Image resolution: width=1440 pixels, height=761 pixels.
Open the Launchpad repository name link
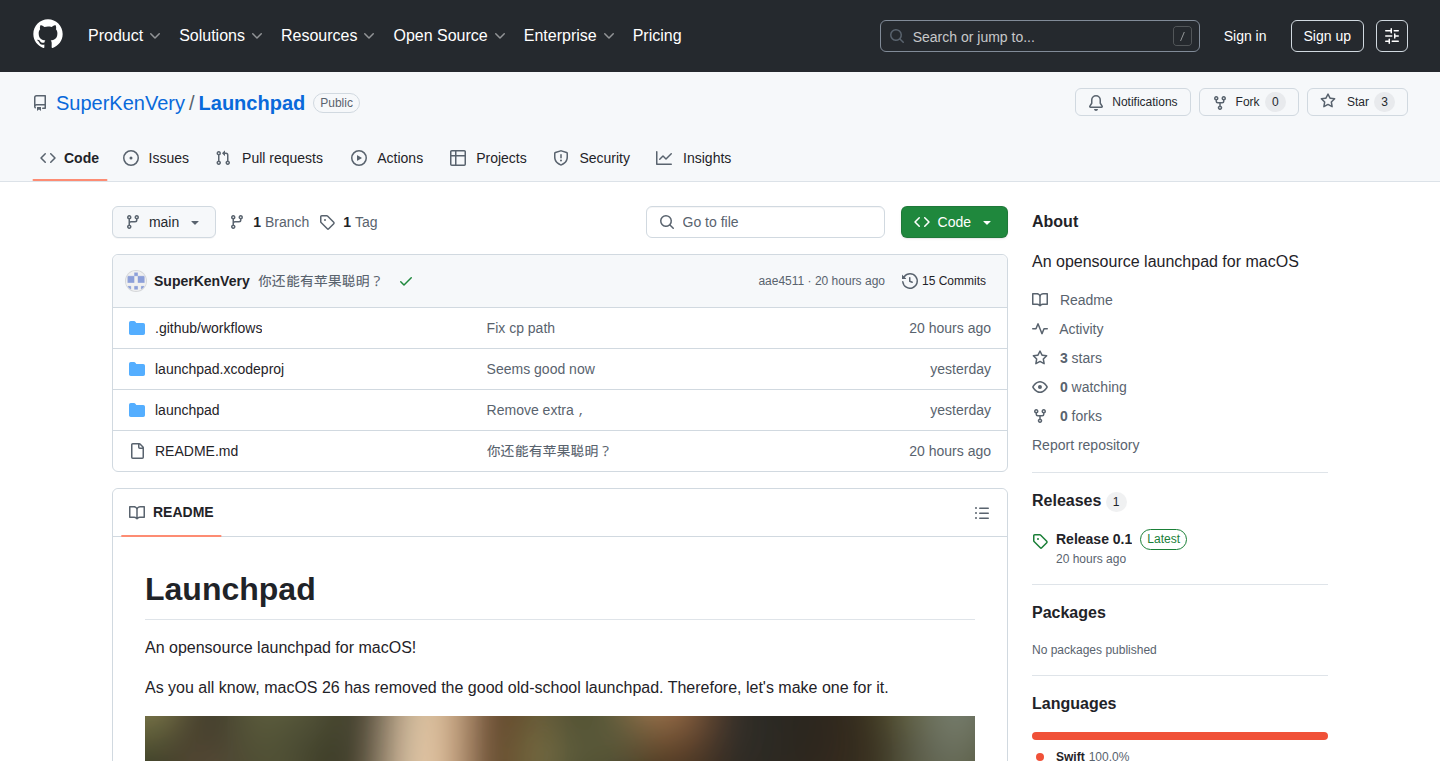tap(252, 103)
